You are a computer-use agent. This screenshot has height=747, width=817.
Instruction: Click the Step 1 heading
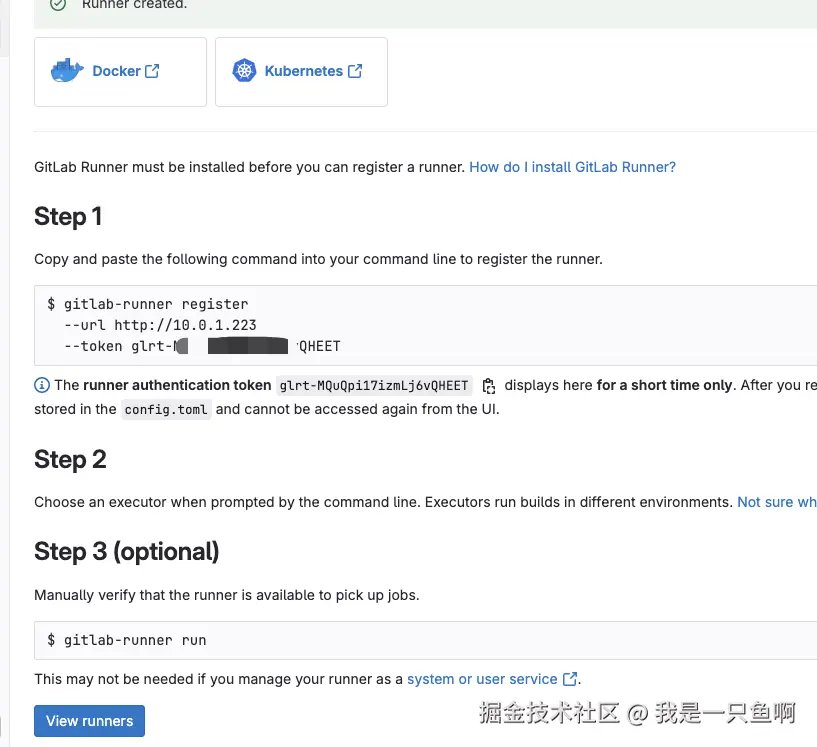point(68,217)
